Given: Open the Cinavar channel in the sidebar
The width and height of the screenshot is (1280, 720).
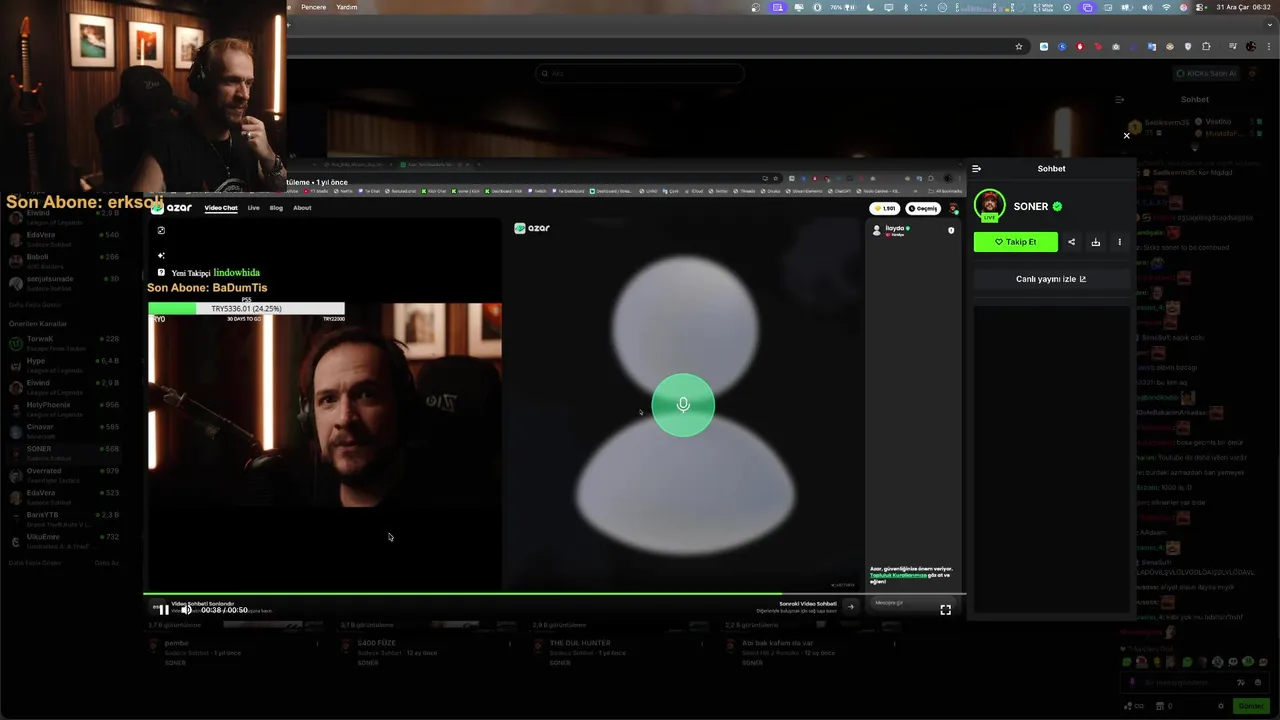Looking at the screenshot, I should [64, 430].
